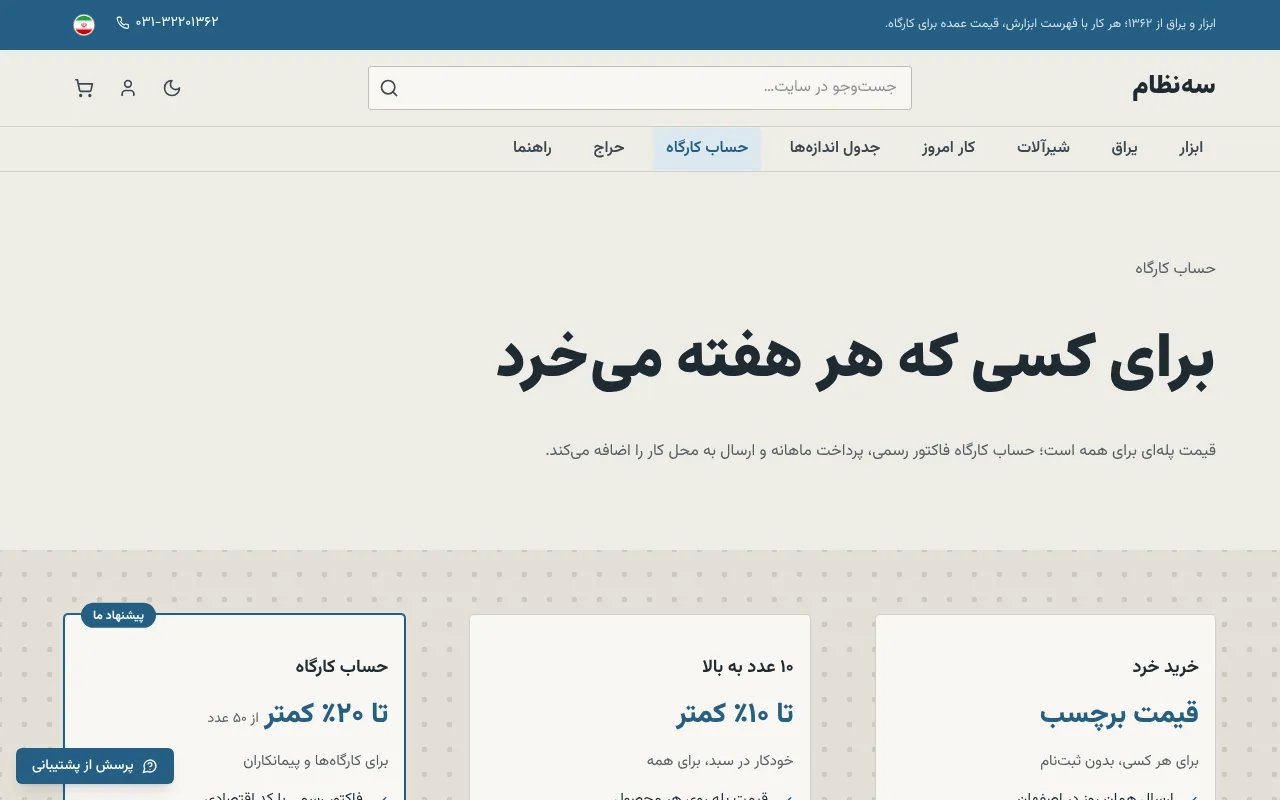Open the user account icon
Image resolution: width=1280 pixels, height=800 pixels.
[128, 88]
